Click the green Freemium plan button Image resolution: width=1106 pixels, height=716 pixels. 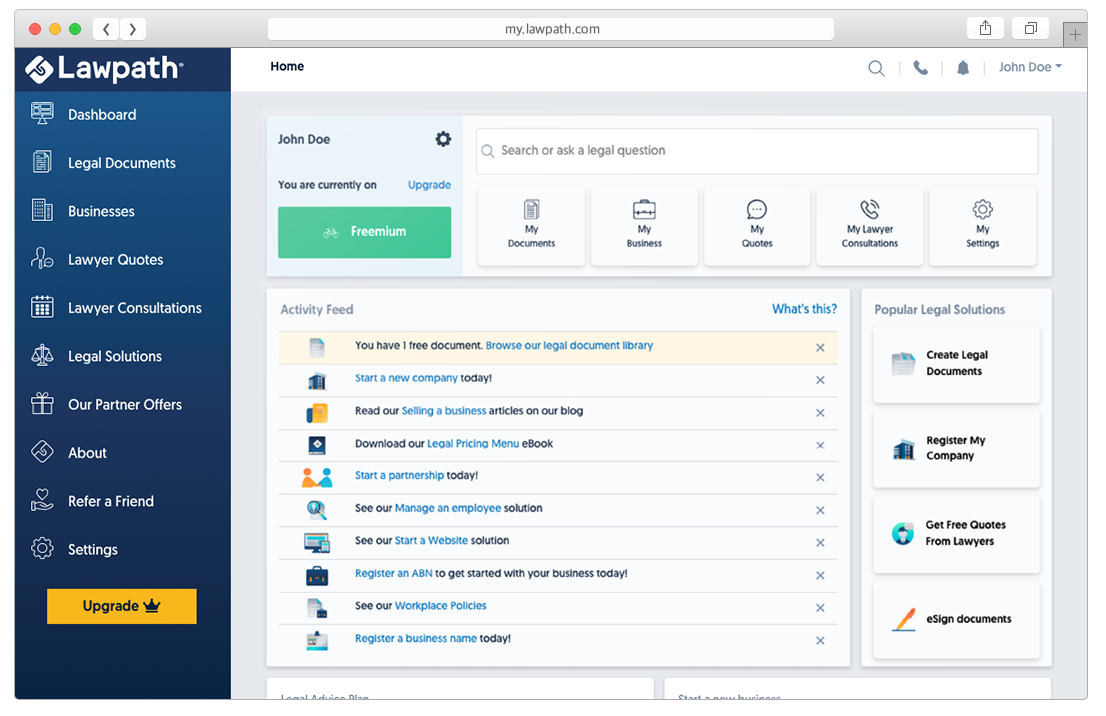click(364, 232)
